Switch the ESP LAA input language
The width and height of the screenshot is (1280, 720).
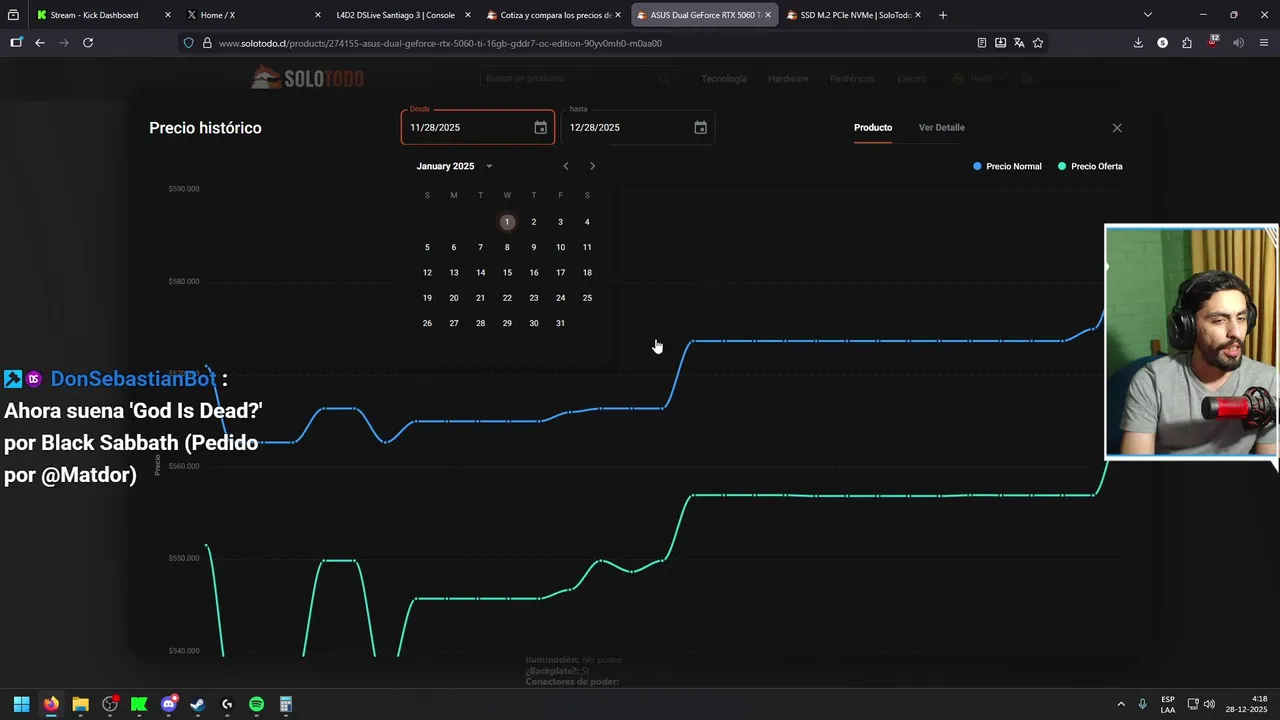[1168, 704]
